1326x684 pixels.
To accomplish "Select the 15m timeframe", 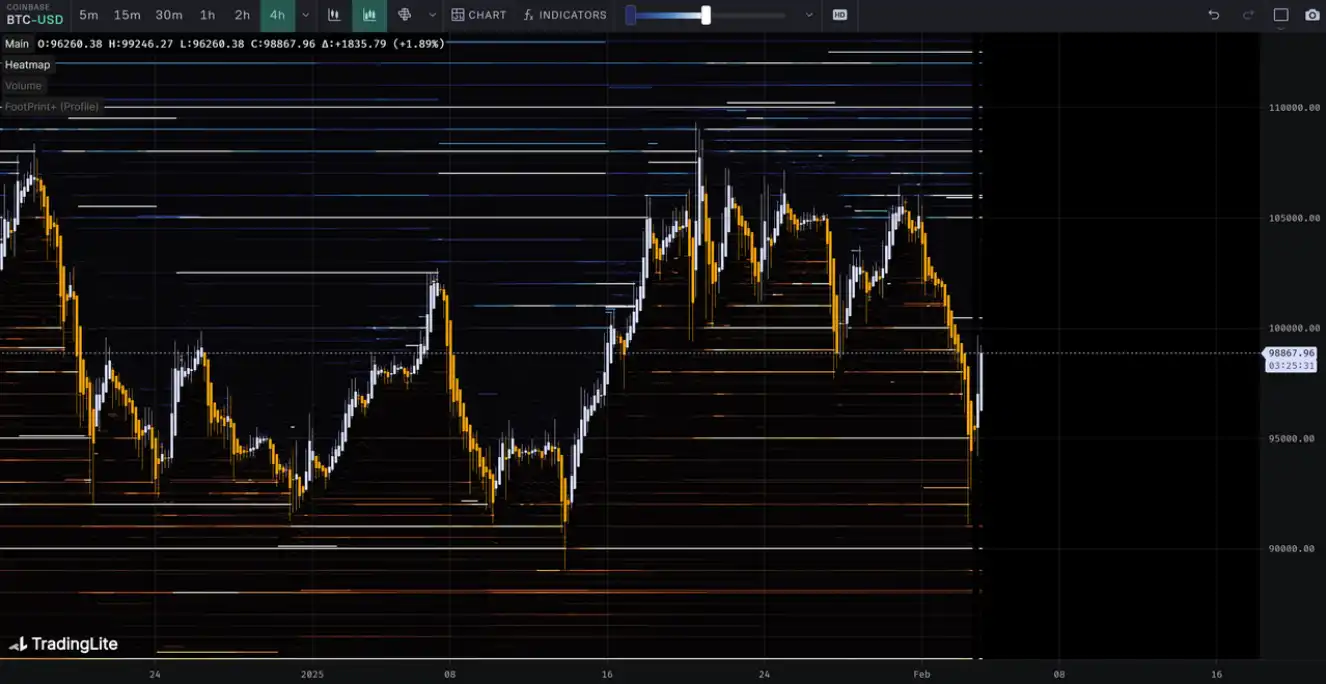I will pos(127,15).
